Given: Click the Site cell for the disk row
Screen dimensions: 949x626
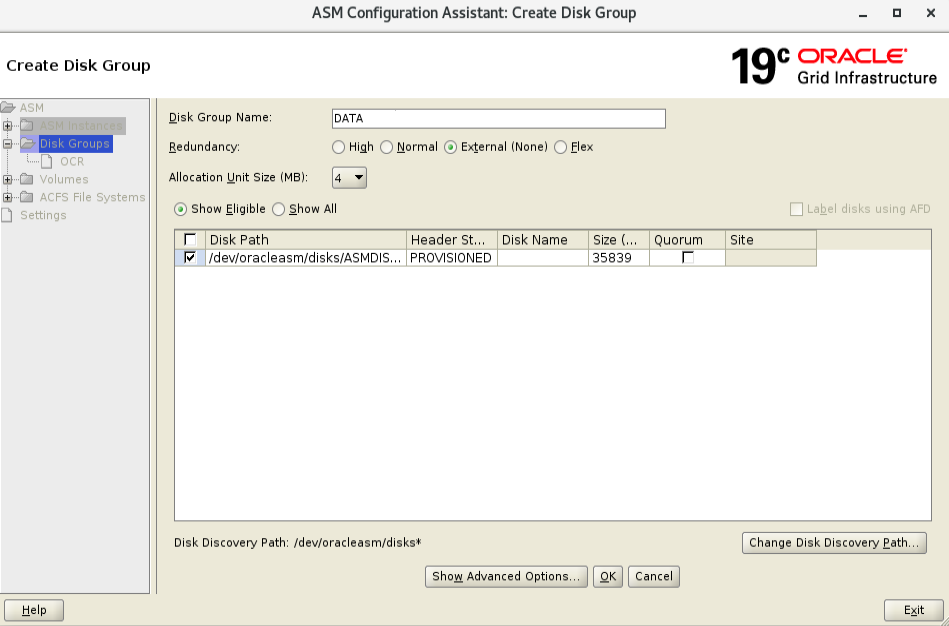Looking at the screenshot, I should click(771, 258).
